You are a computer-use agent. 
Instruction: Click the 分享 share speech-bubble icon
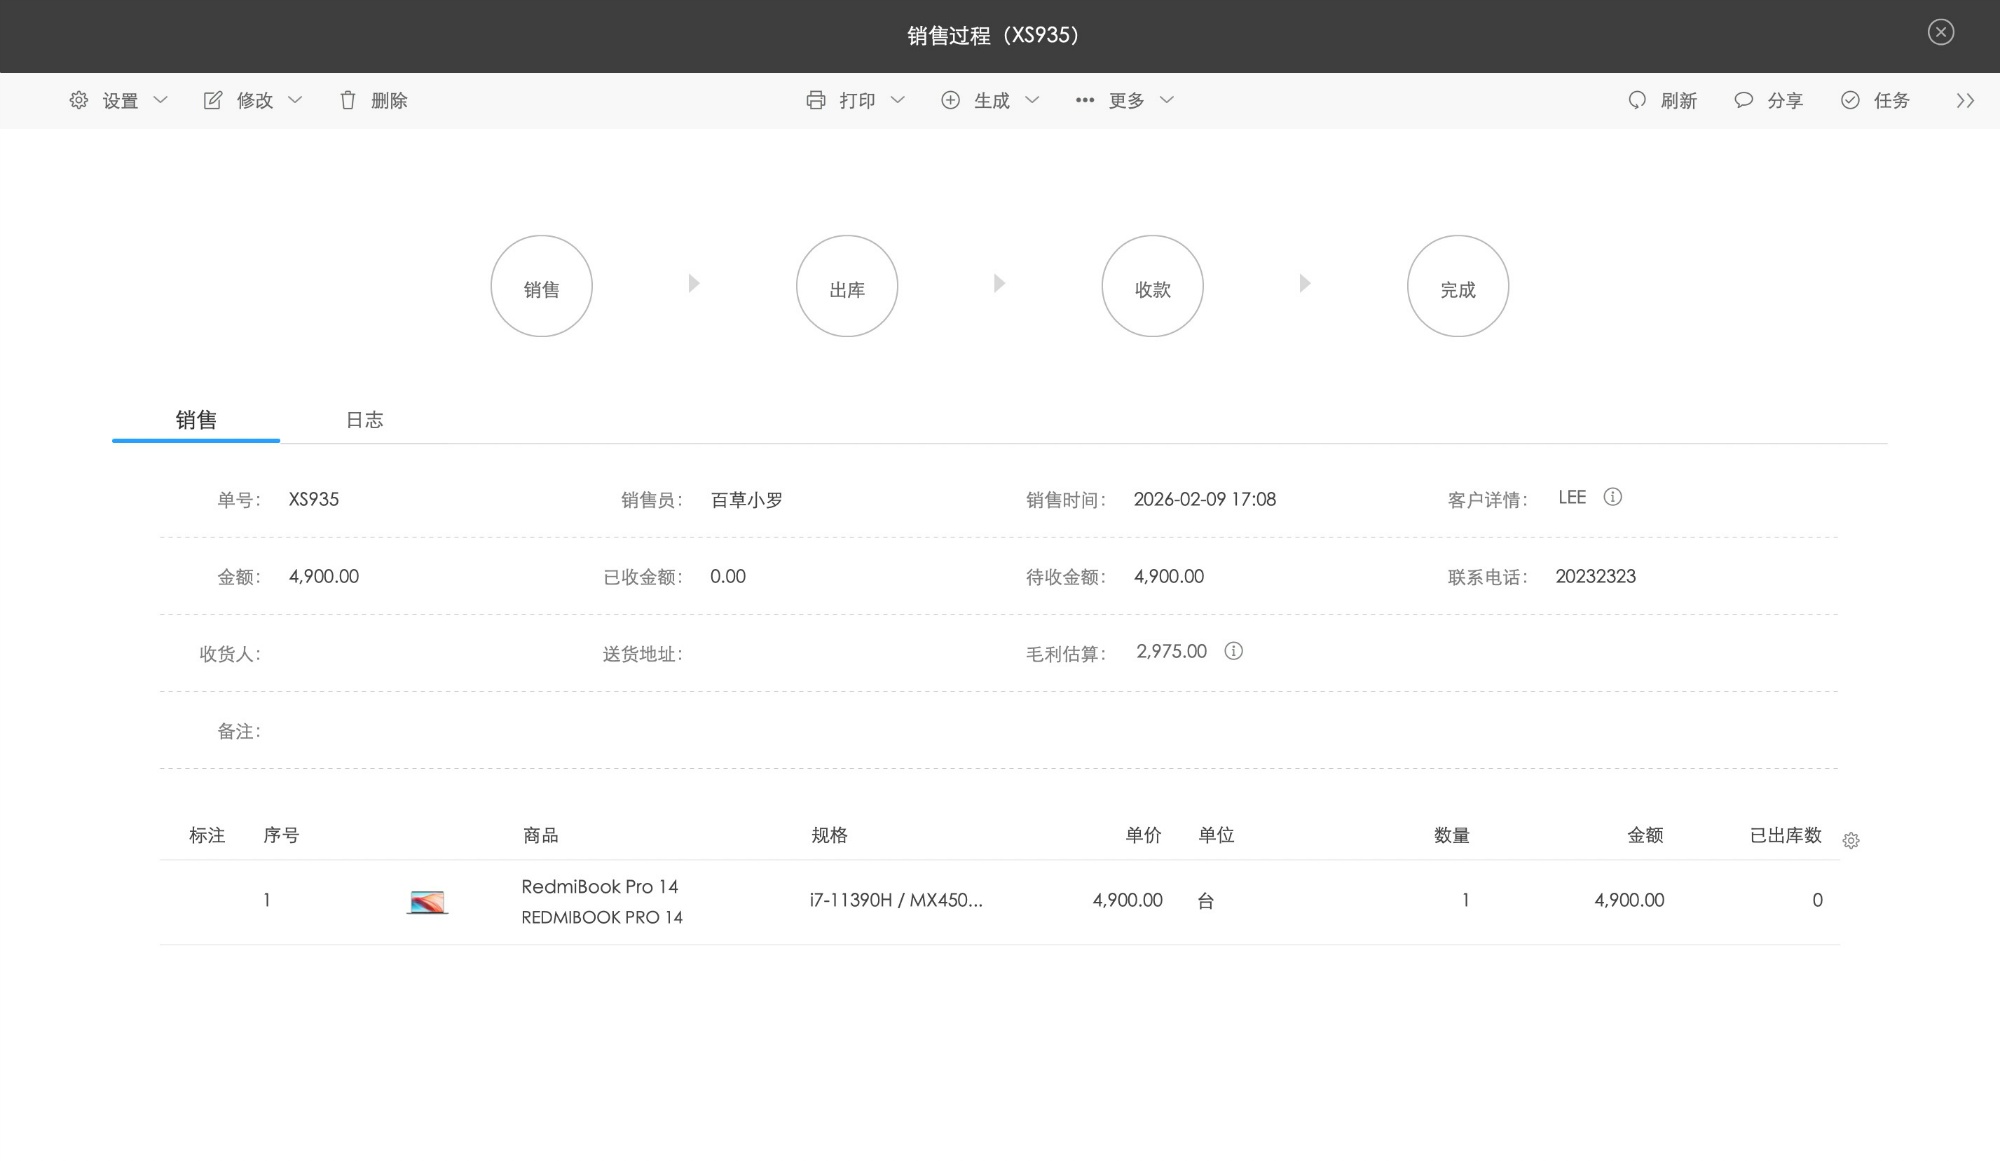pos(1743,100)
